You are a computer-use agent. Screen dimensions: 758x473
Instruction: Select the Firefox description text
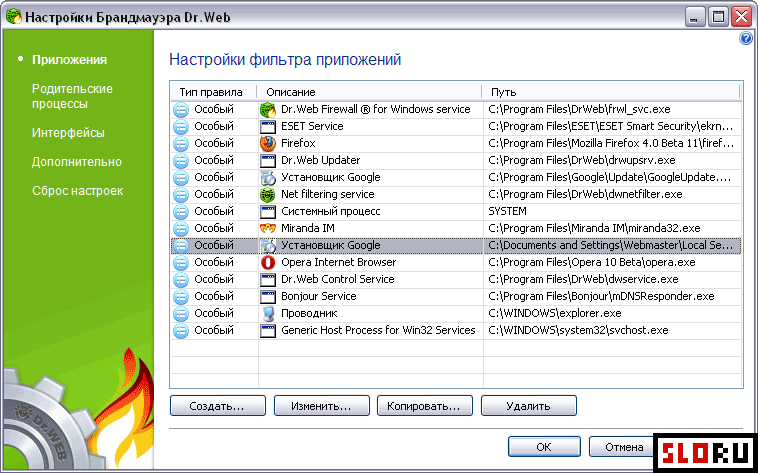tap(298, 144)
